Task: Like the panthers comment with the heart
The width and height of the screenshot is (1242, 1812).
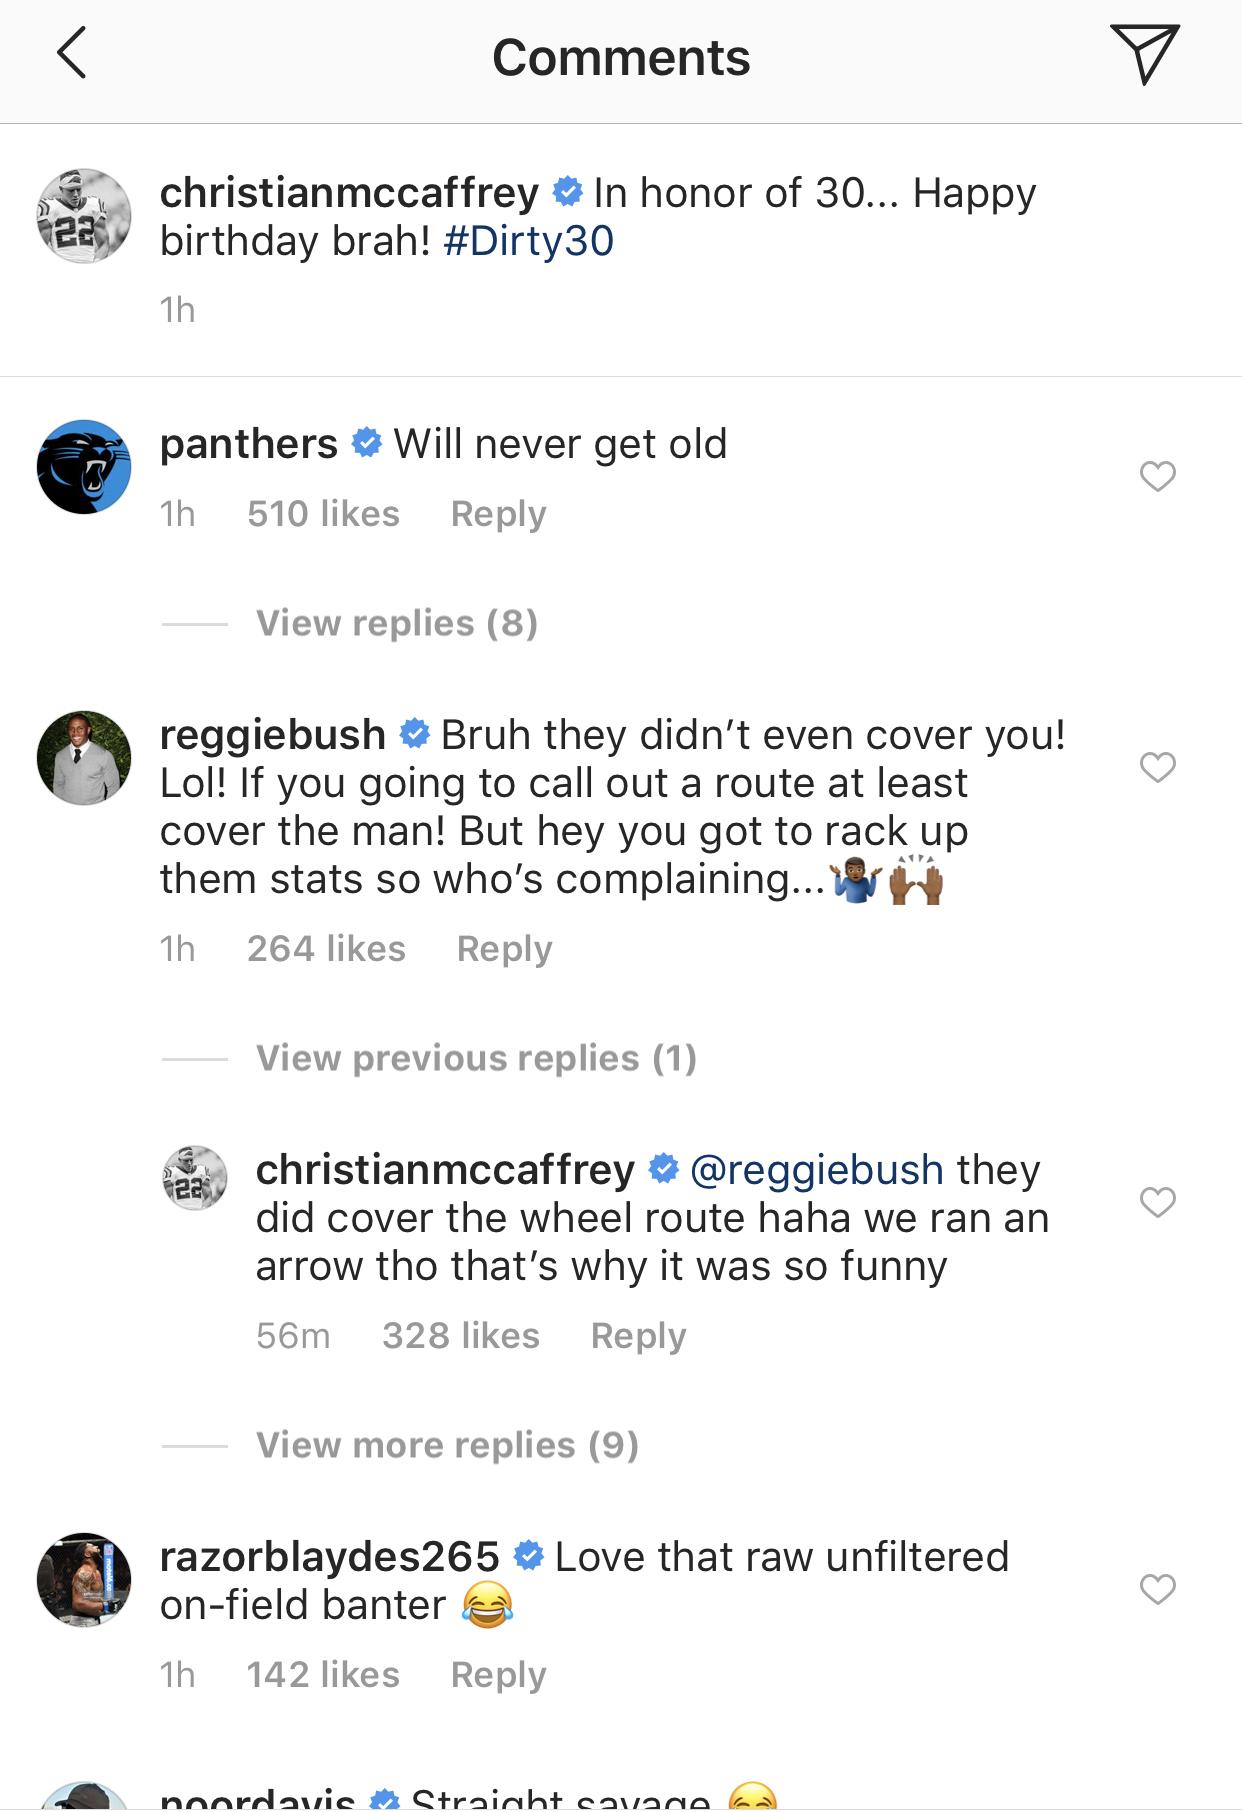Action: click(x=1157, y=477)
